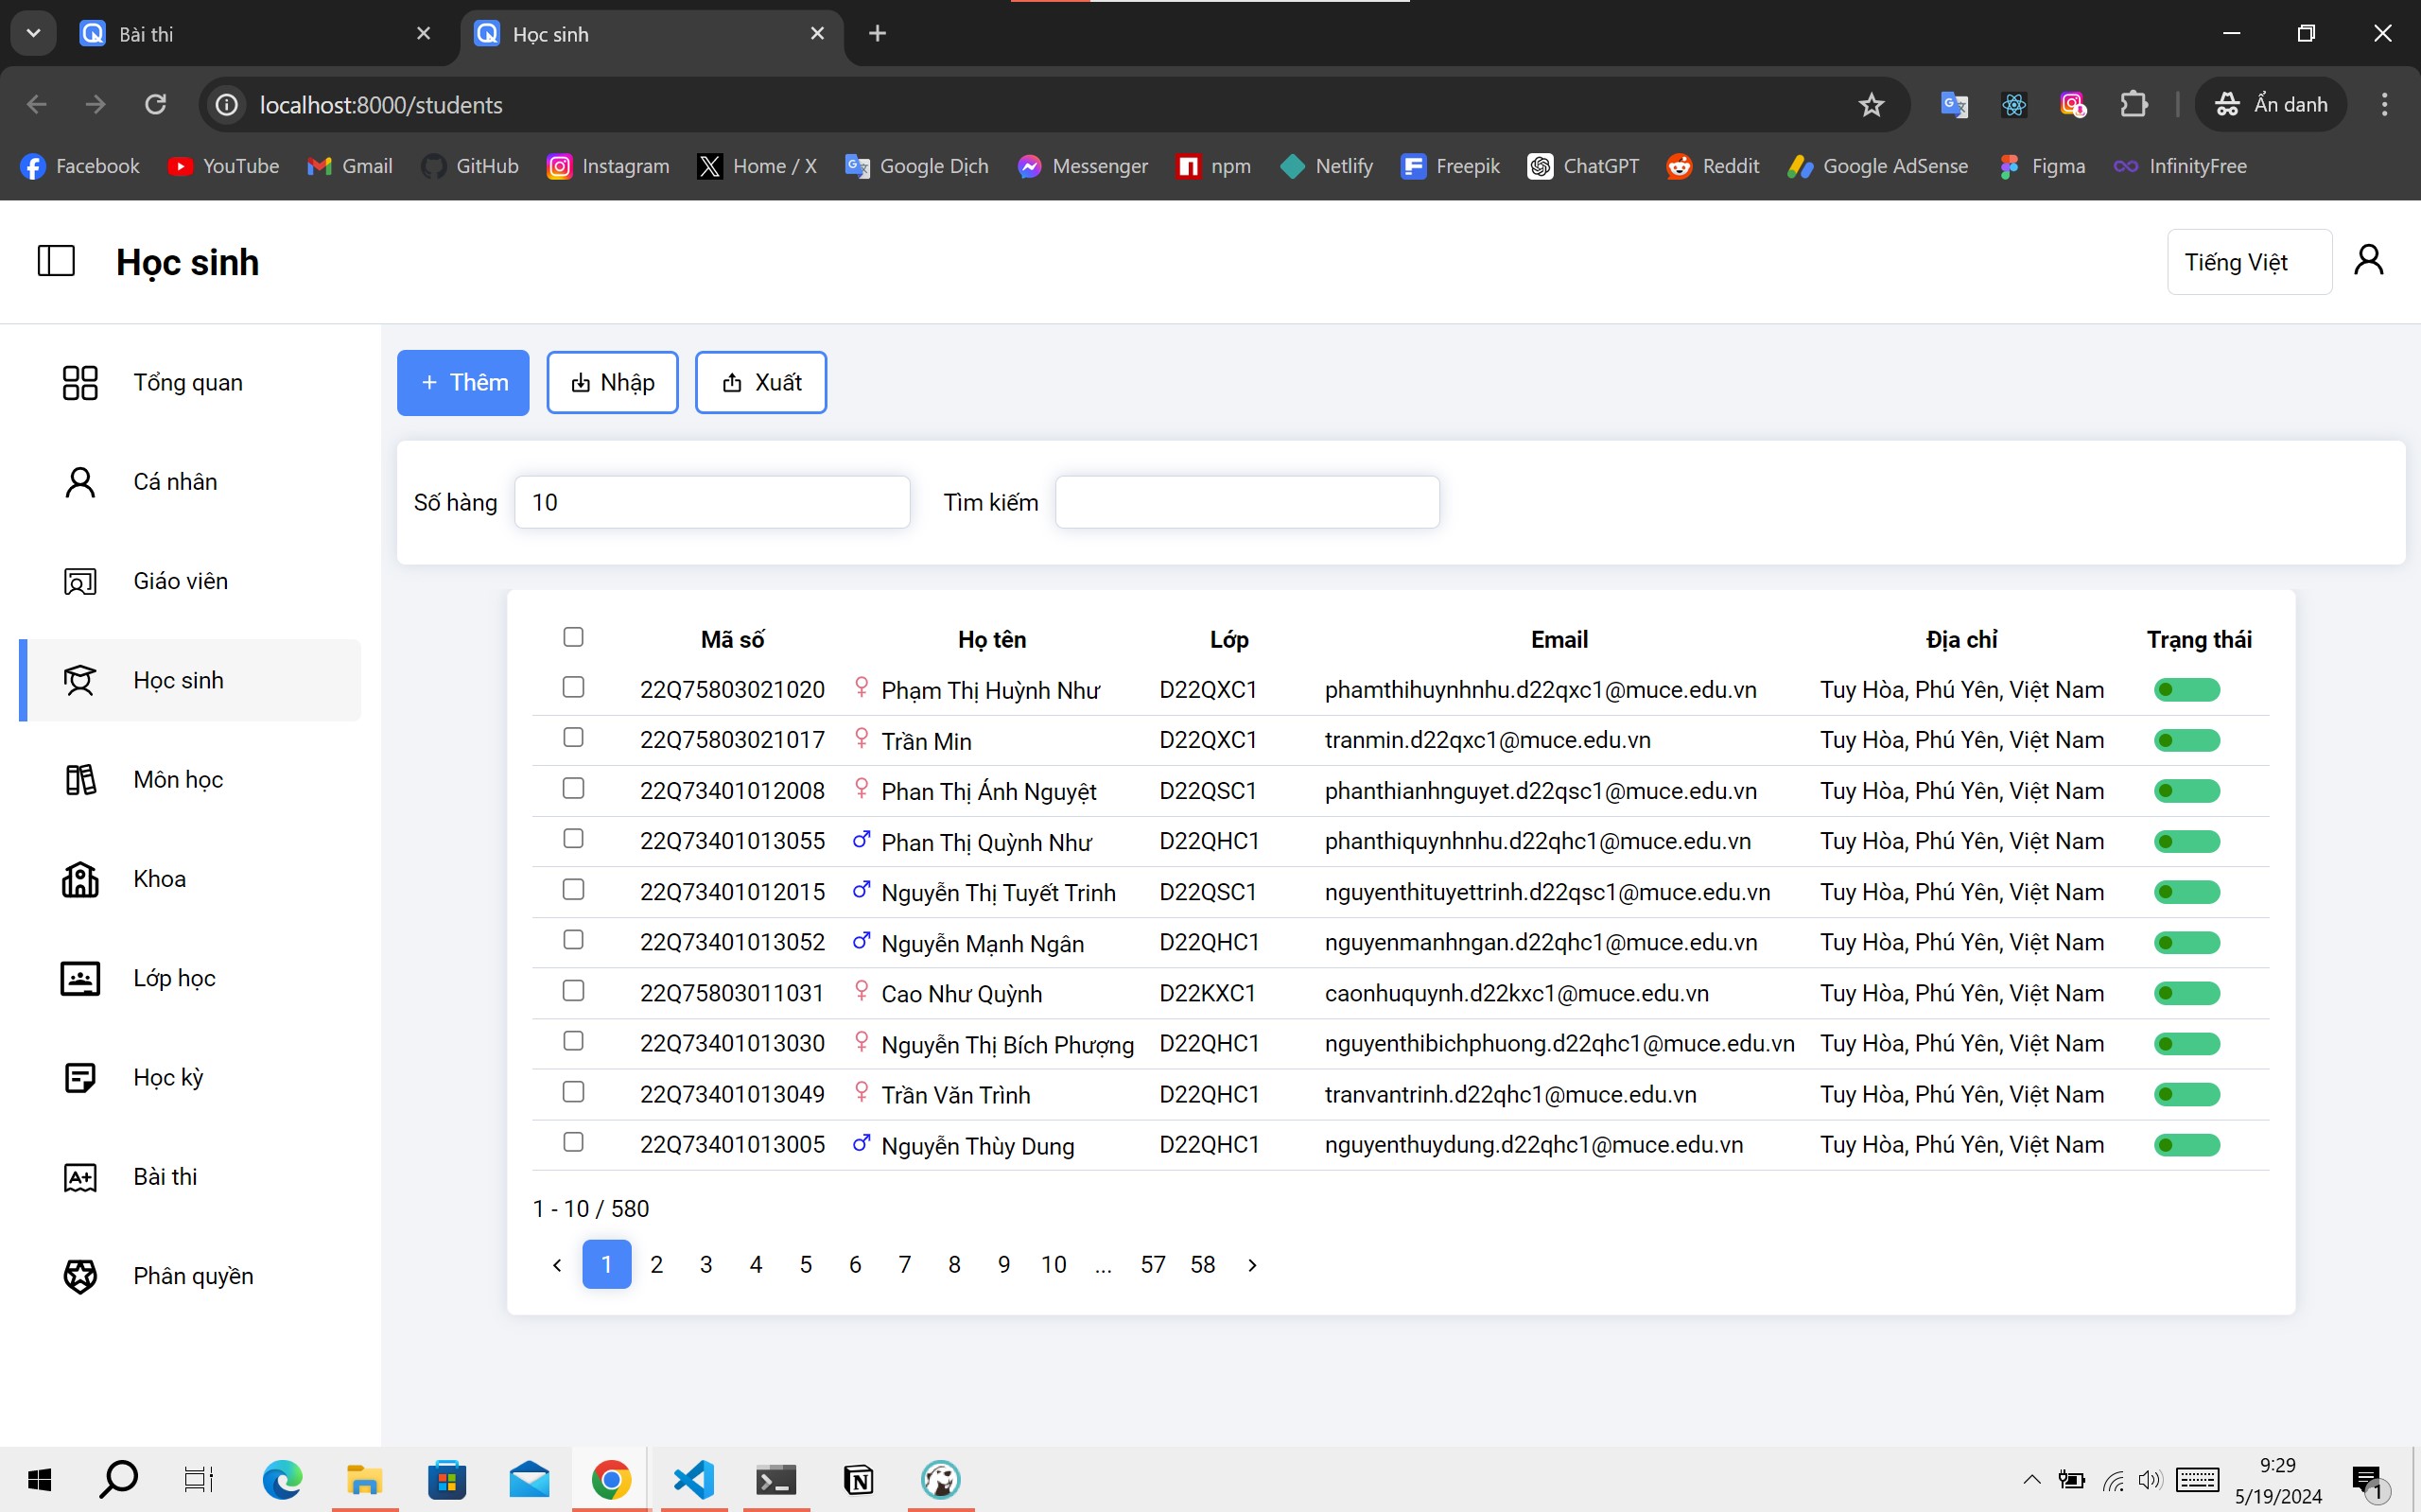Viewport: 2421px width, 1512px height.
Task: Click the Khoa faculty icon
Action: click(x=80, y=878)
